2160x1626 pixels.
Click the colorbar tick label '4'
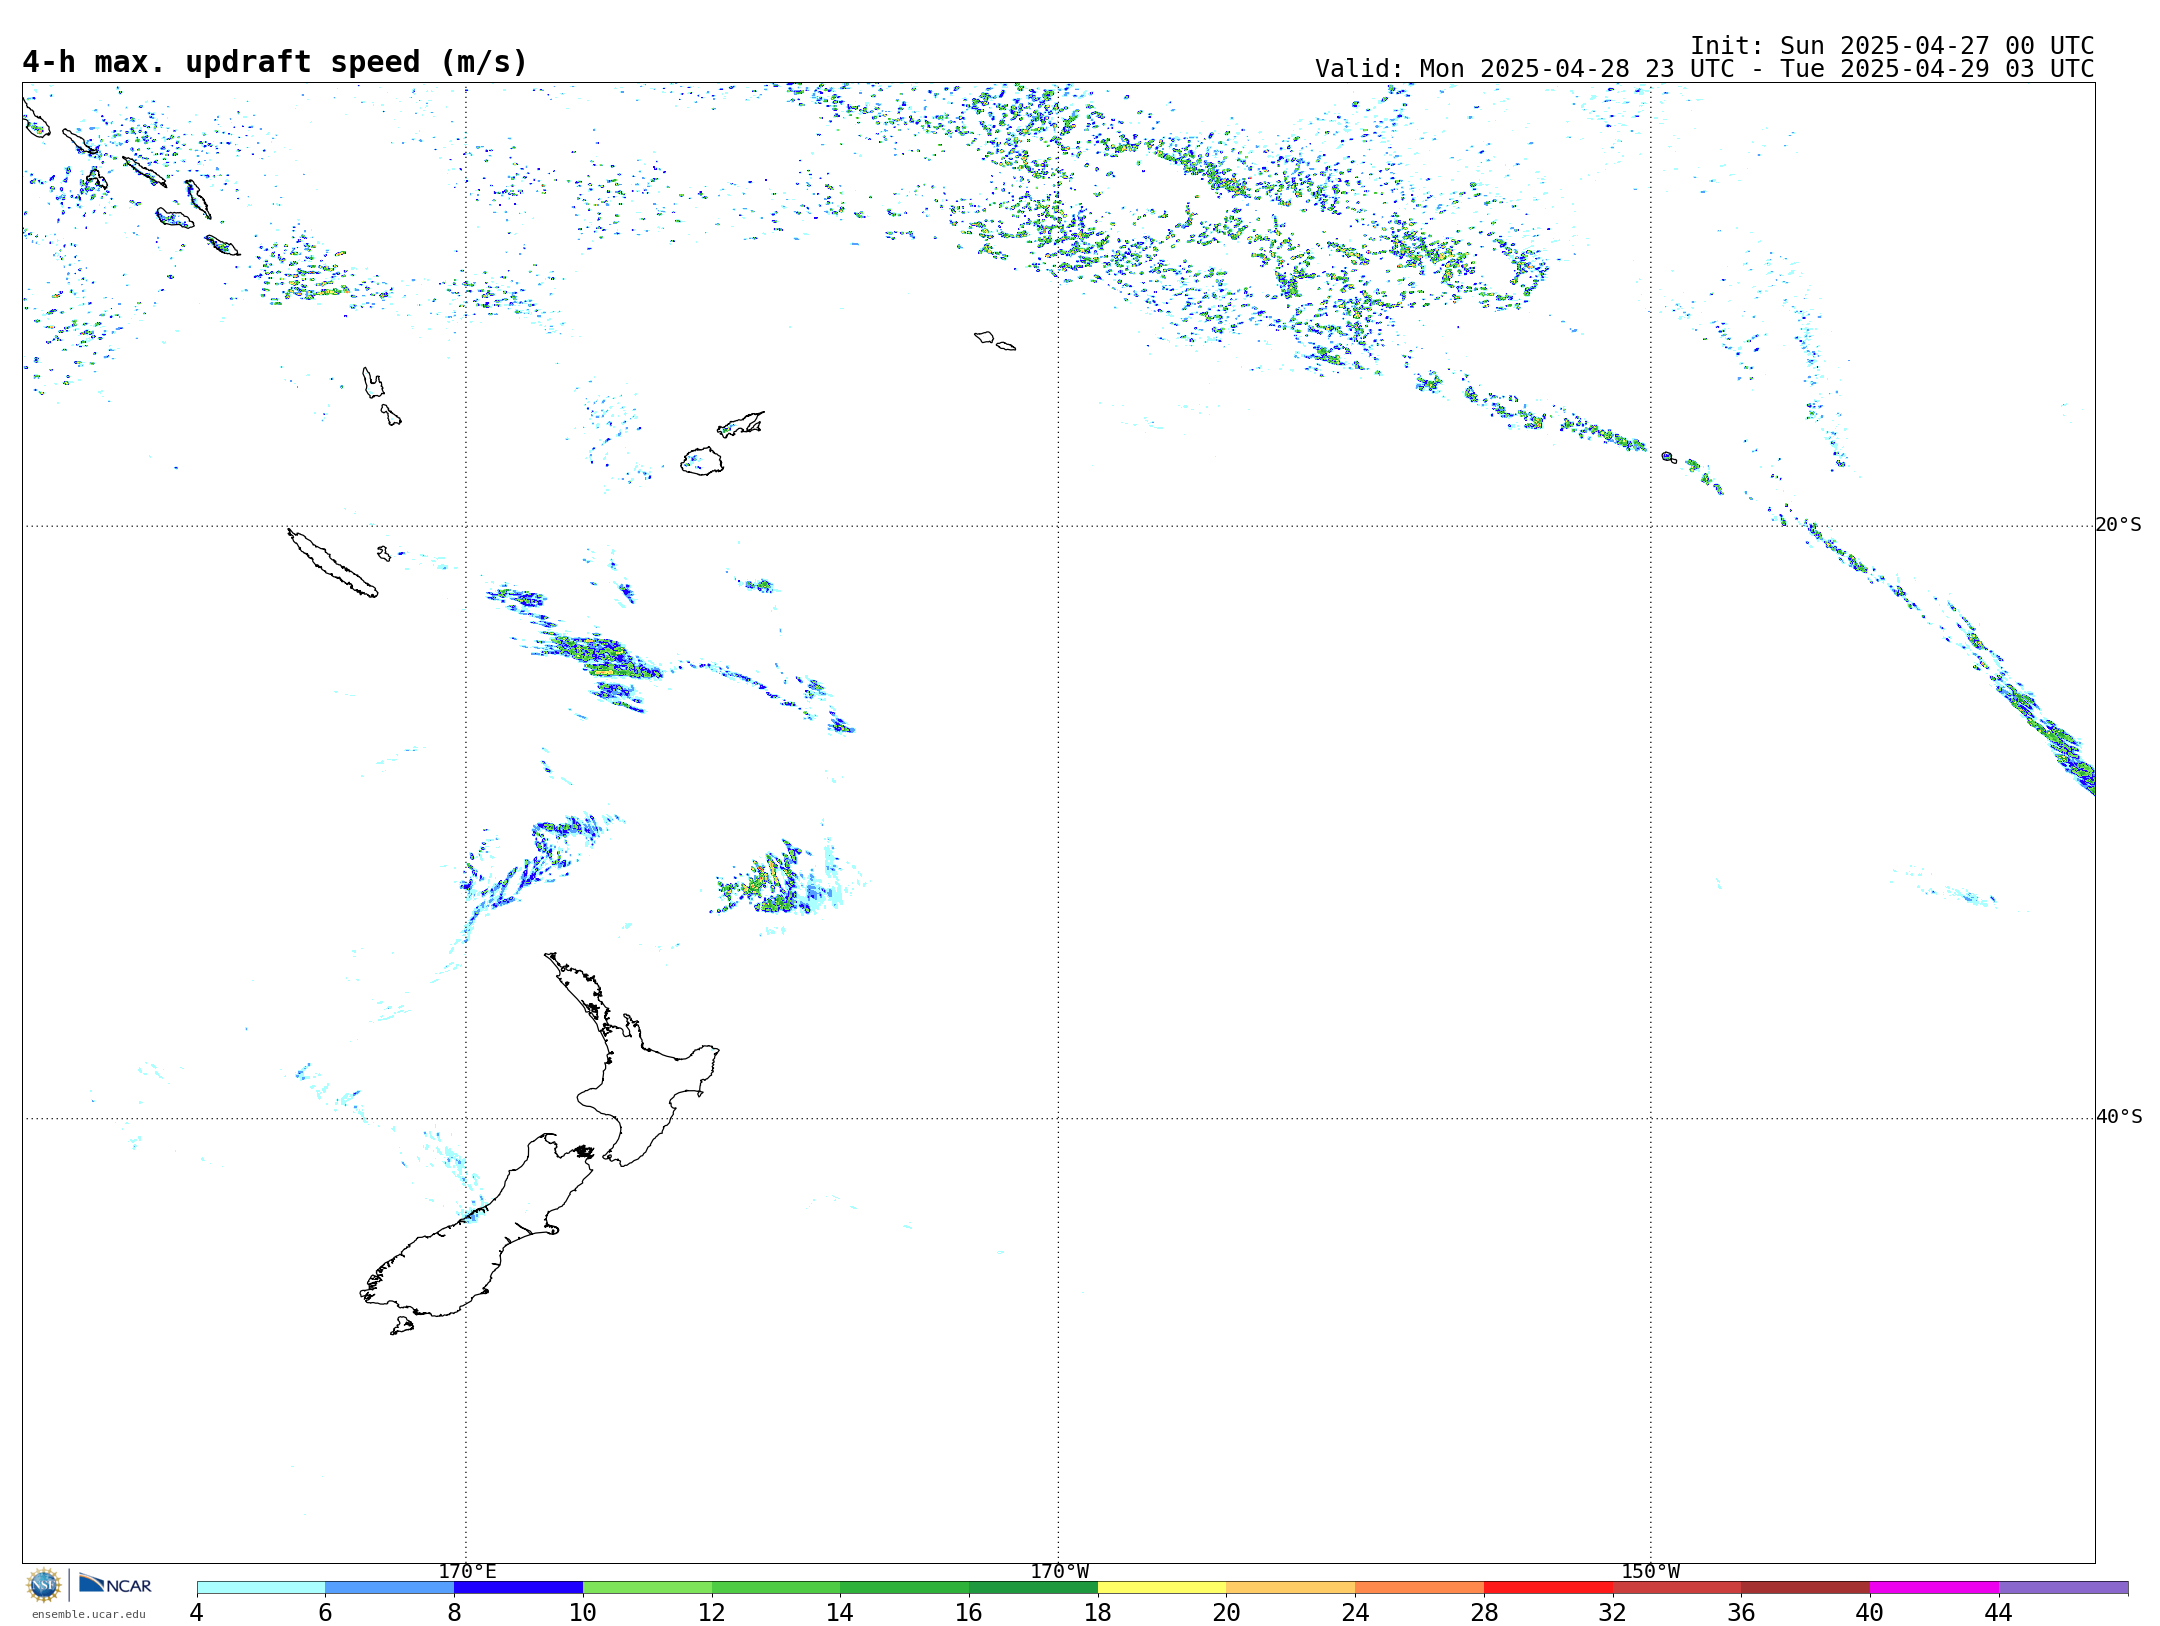pyautogui.click(x=196, y=1612)
